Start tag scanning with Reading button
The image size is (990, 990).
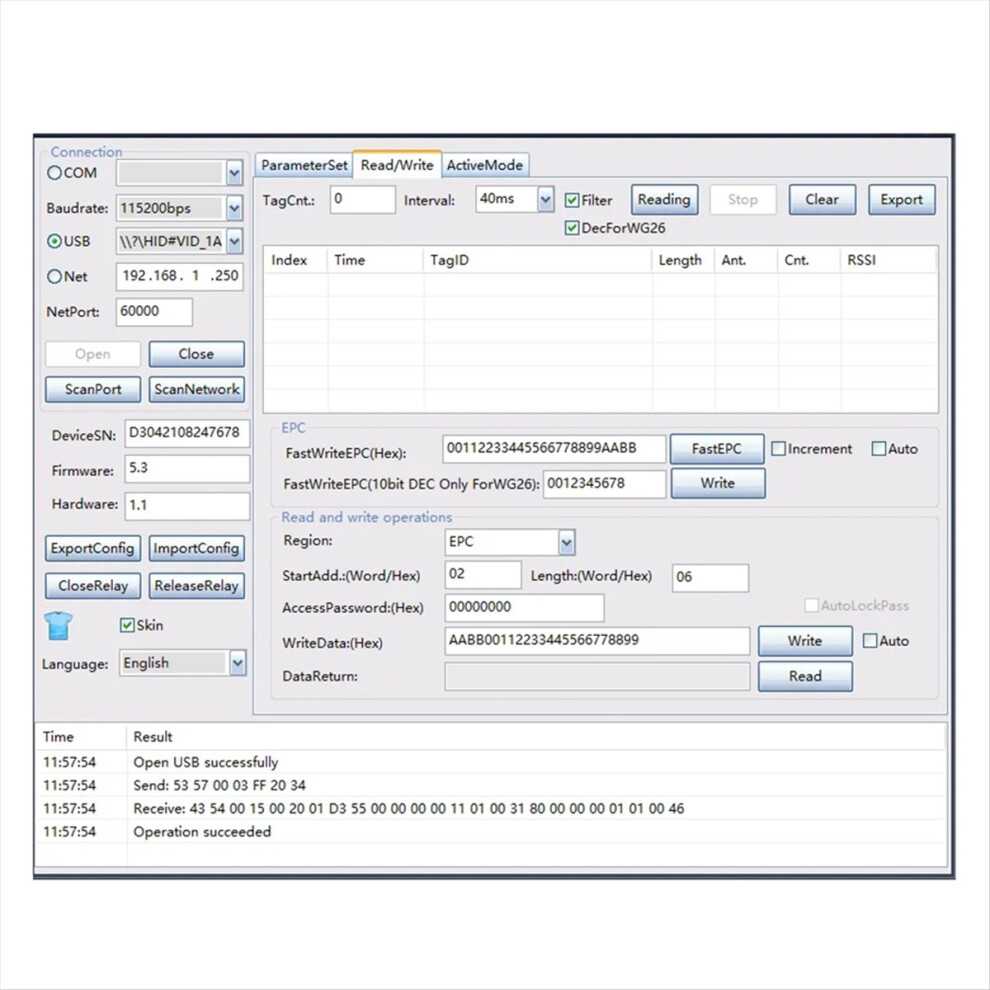tap(664, 200)
